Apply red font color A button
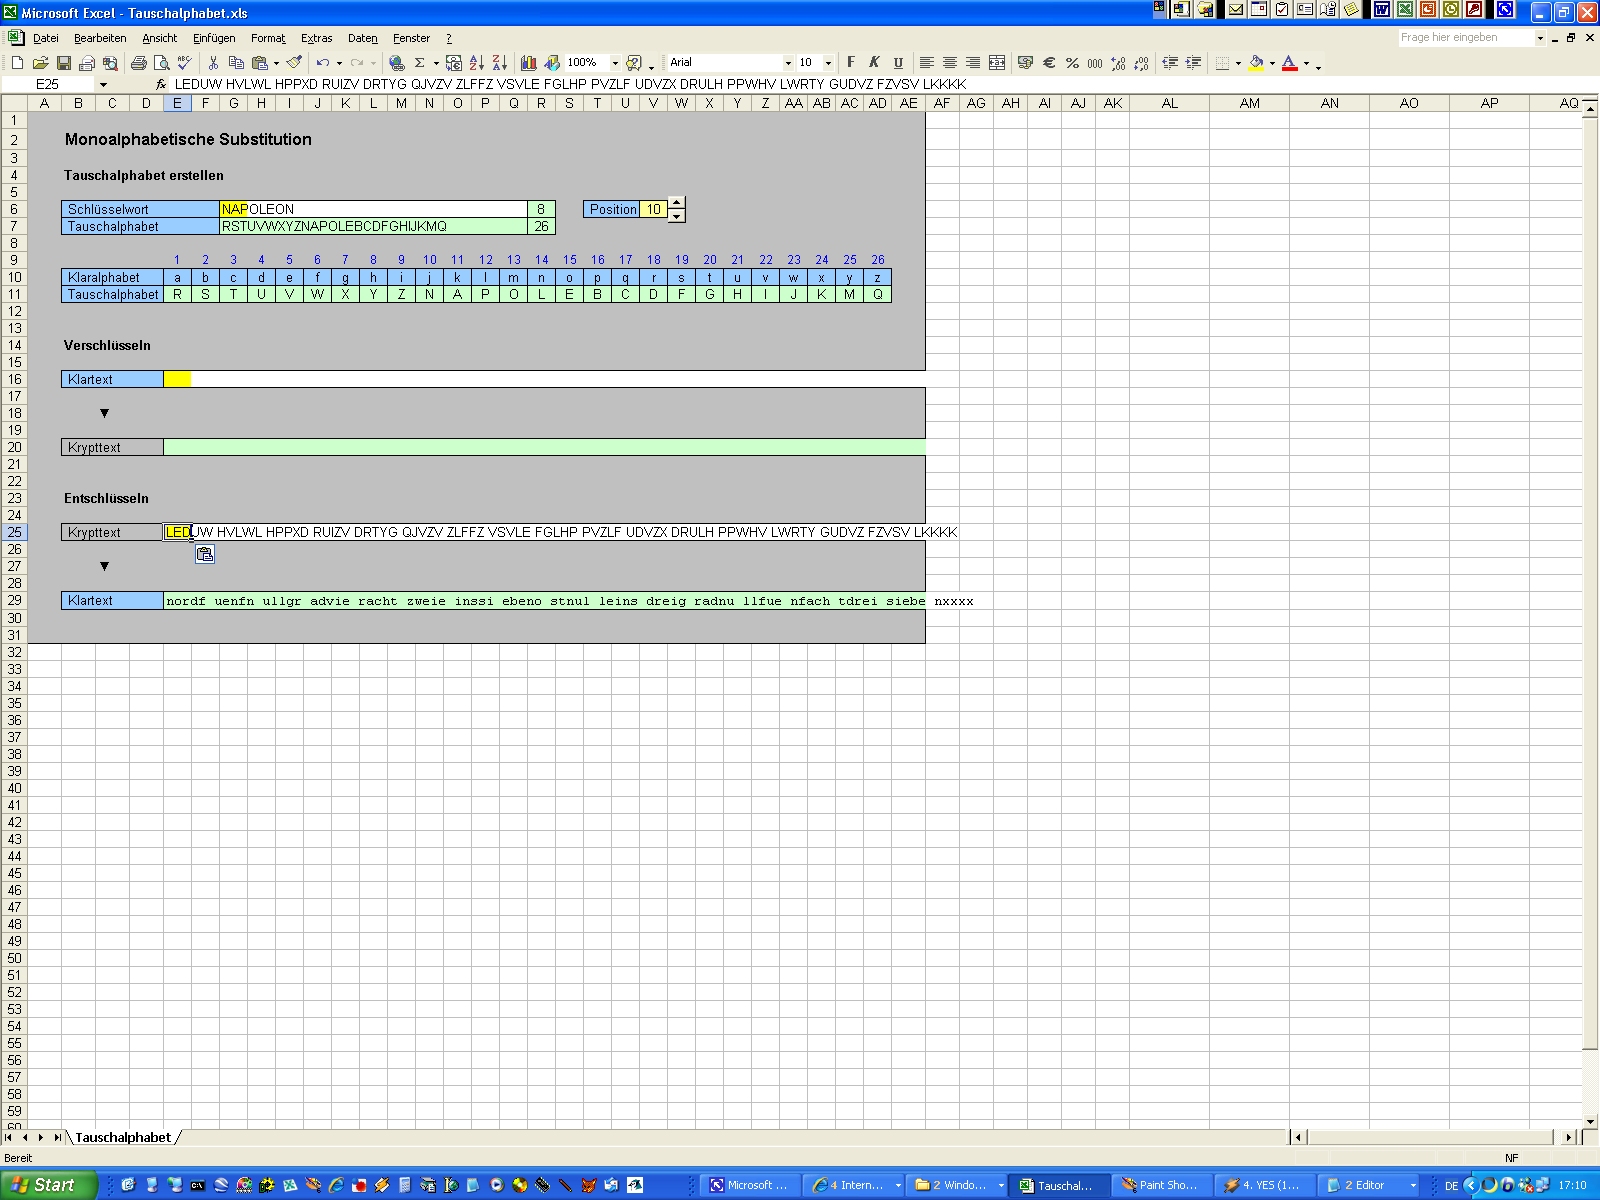 (1290, 63)
